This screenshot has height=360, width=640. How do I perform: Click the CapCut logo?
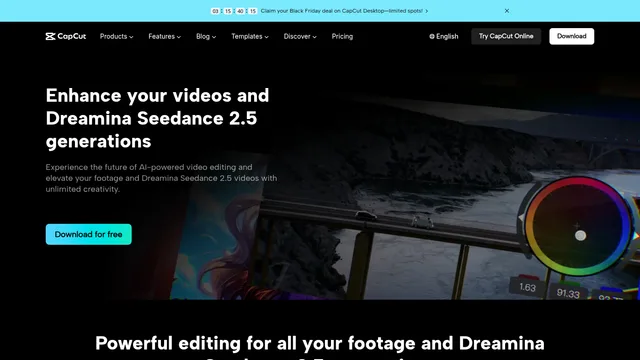tap(66, 36)
